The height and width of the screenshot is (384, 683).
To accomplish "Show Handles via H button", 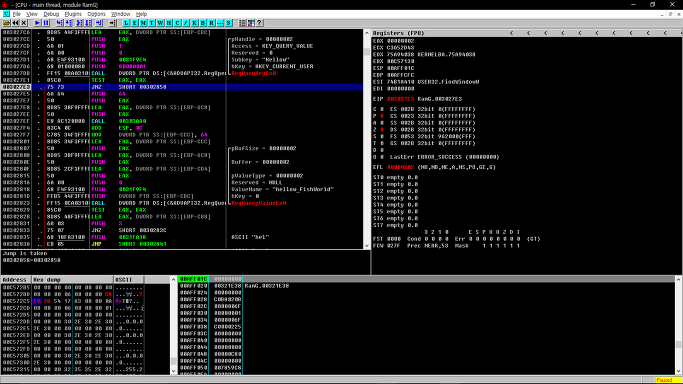I will (169, 23).
